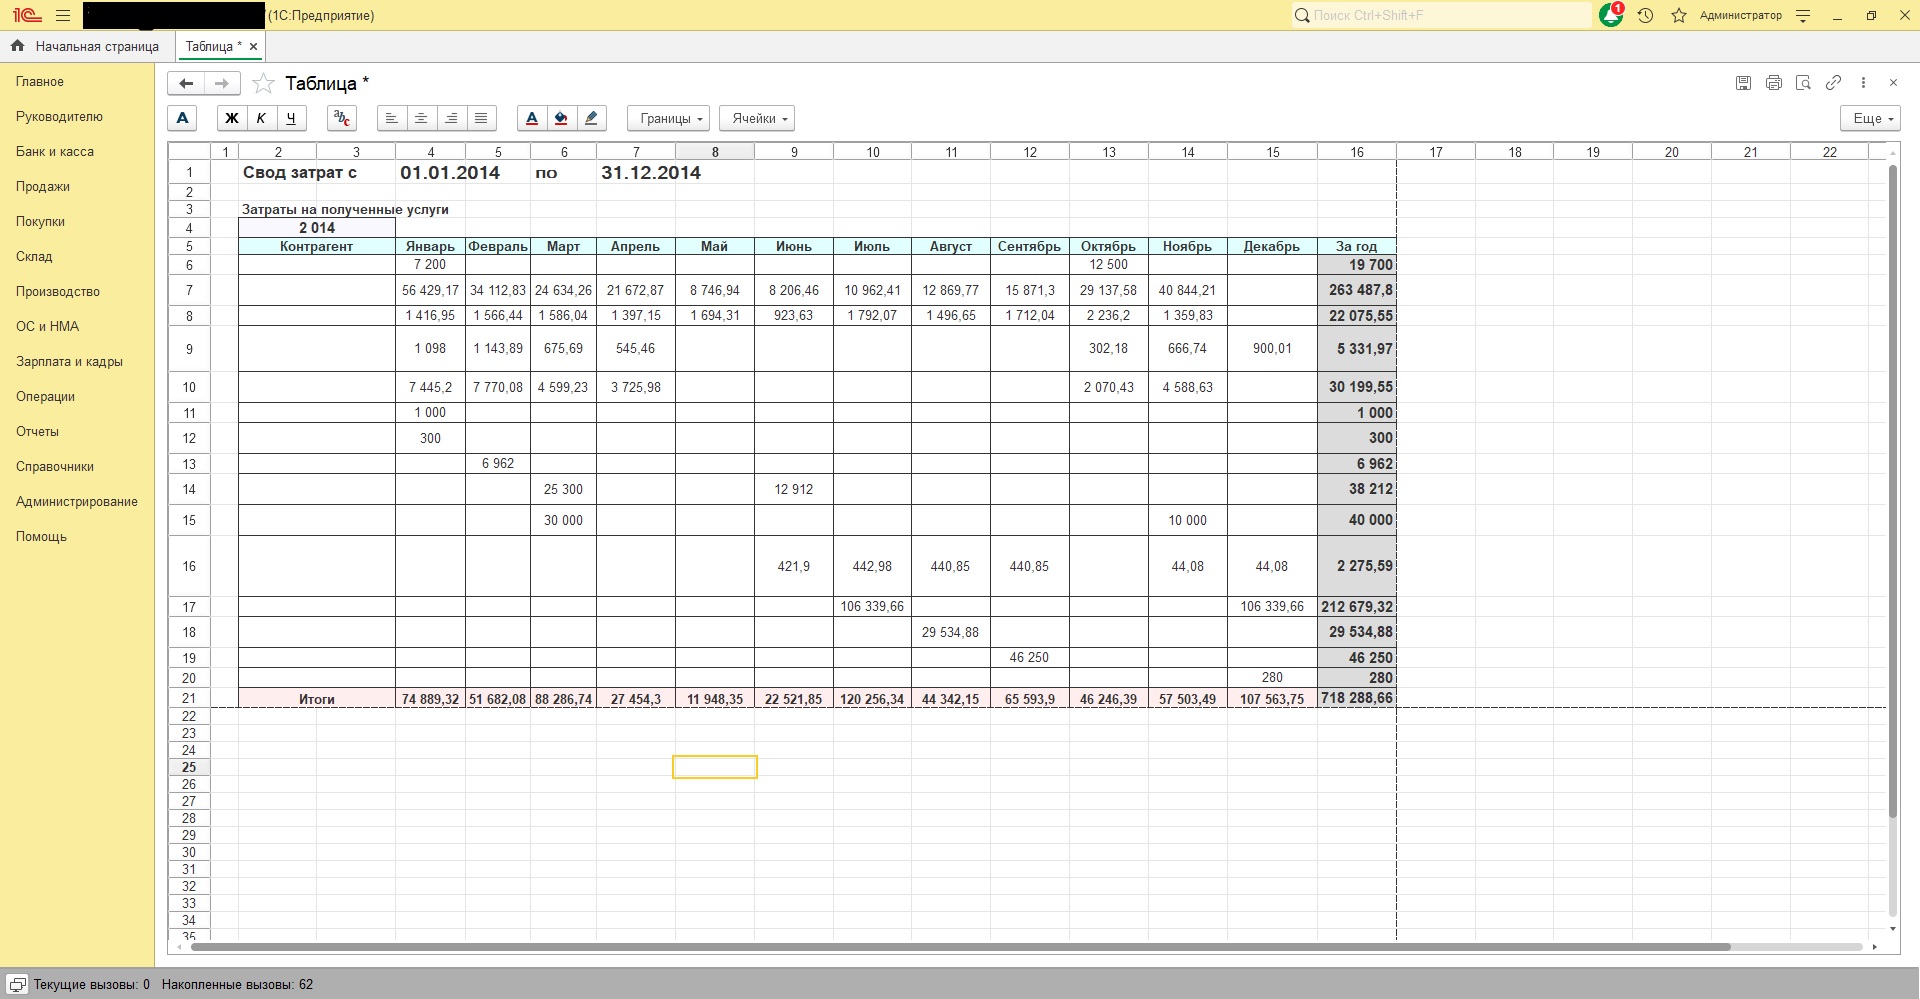The width and height of the screenshot is (1920, 999).
Task: Align cell text left
Action: 392,118
